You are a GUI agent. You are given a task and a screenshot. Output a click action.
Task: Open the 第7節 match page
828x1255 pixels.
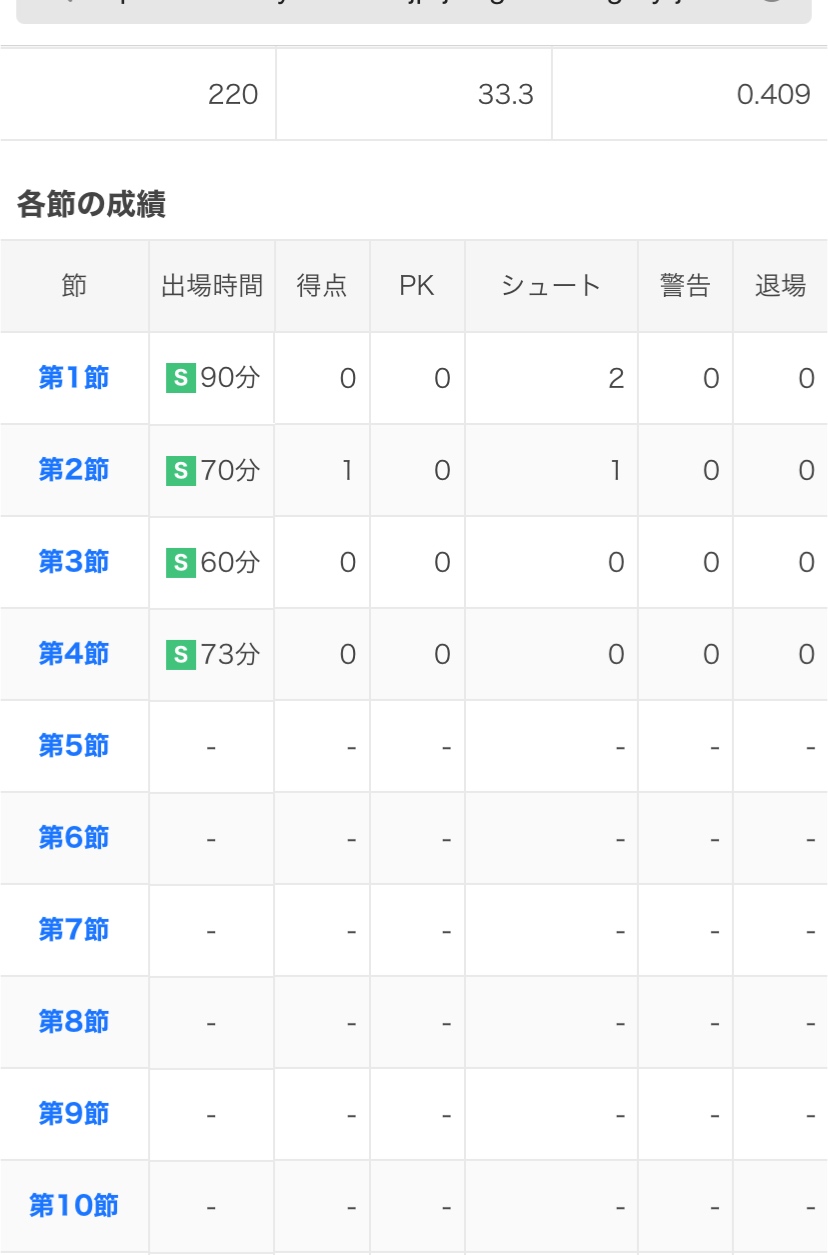74,930
